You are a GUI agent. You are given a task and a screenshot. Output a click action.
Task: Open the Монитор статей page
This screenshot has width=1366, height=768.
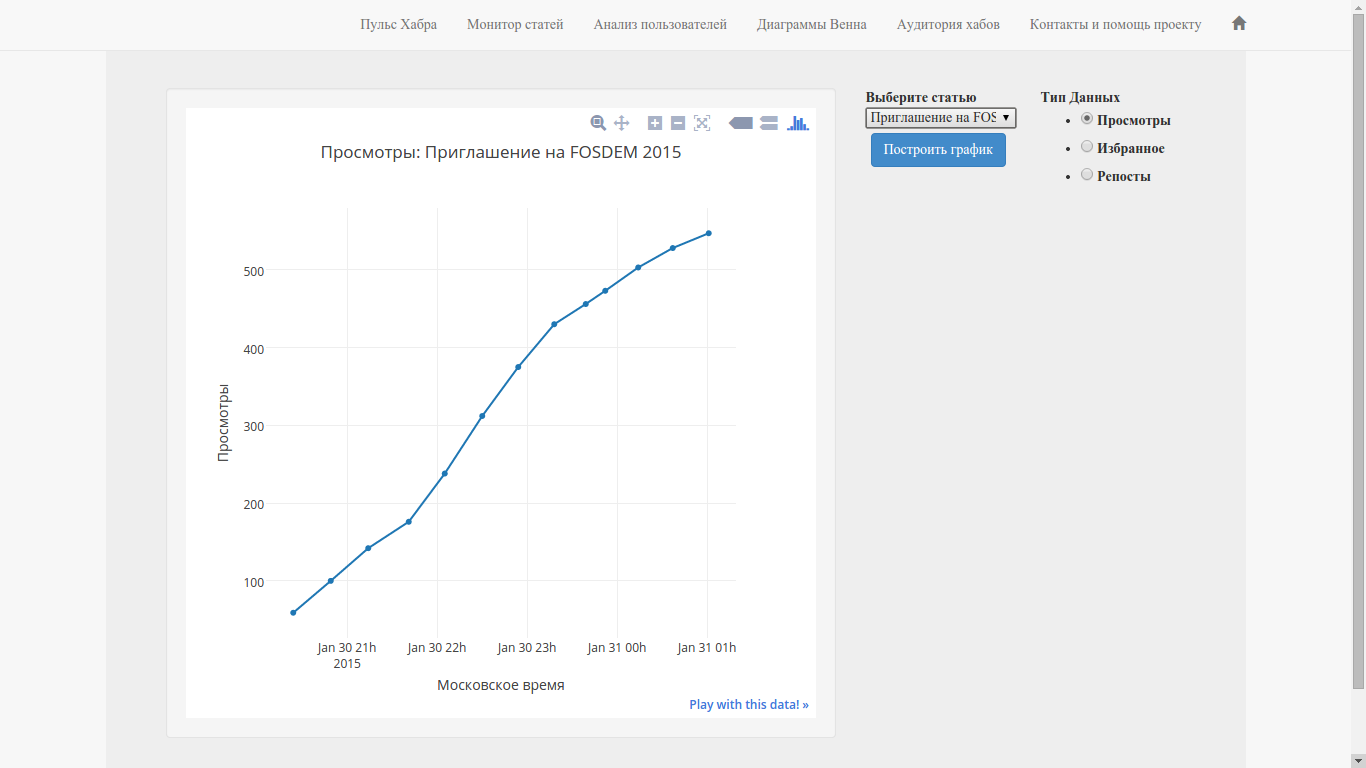click(515, 24)
